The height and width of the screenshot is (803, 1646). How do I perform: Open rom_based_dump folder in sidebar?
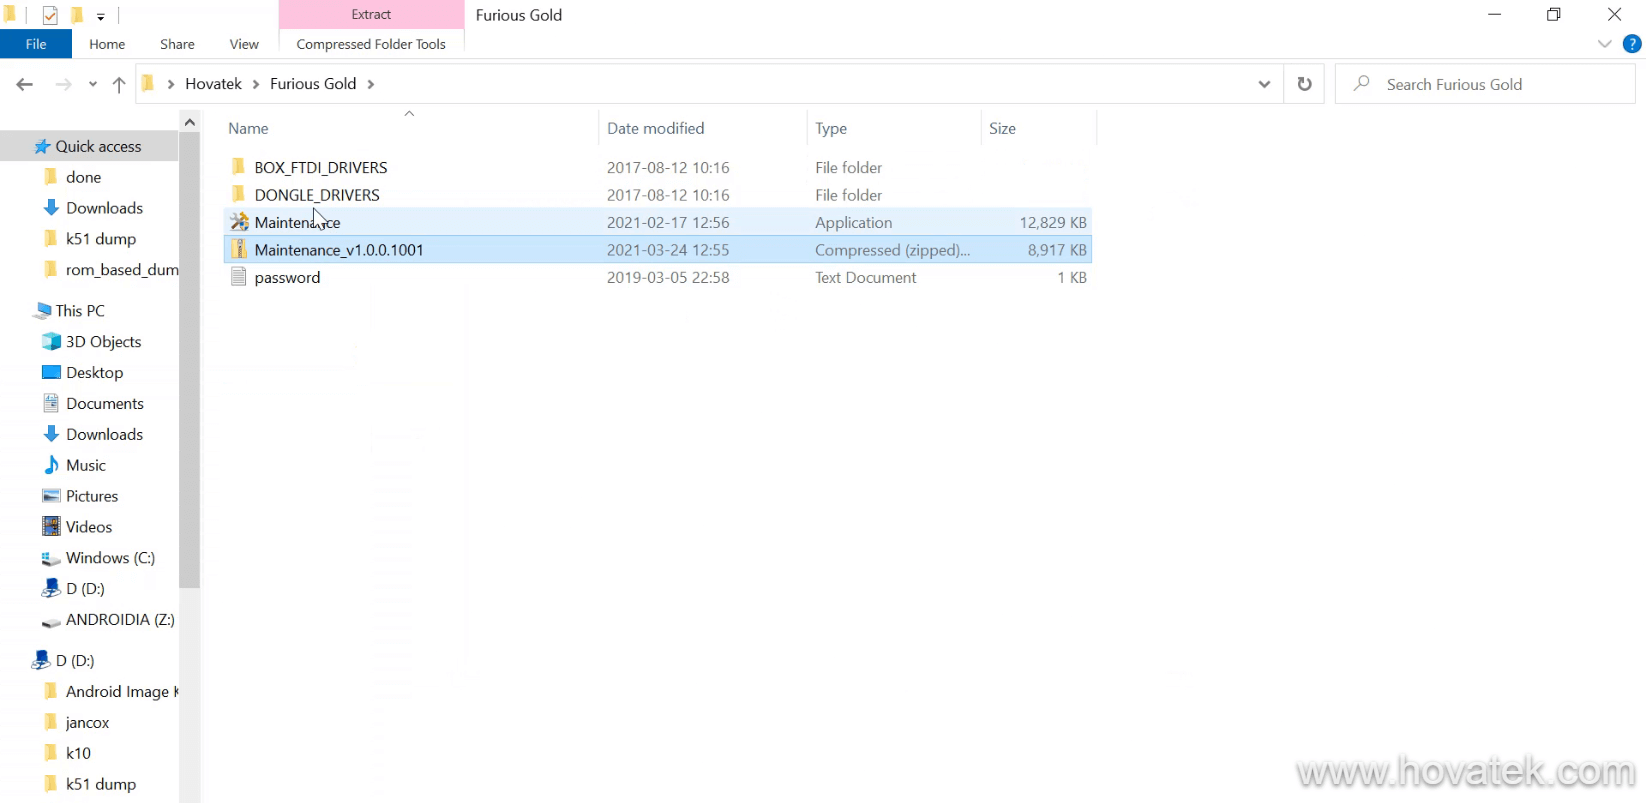point(122,270)
